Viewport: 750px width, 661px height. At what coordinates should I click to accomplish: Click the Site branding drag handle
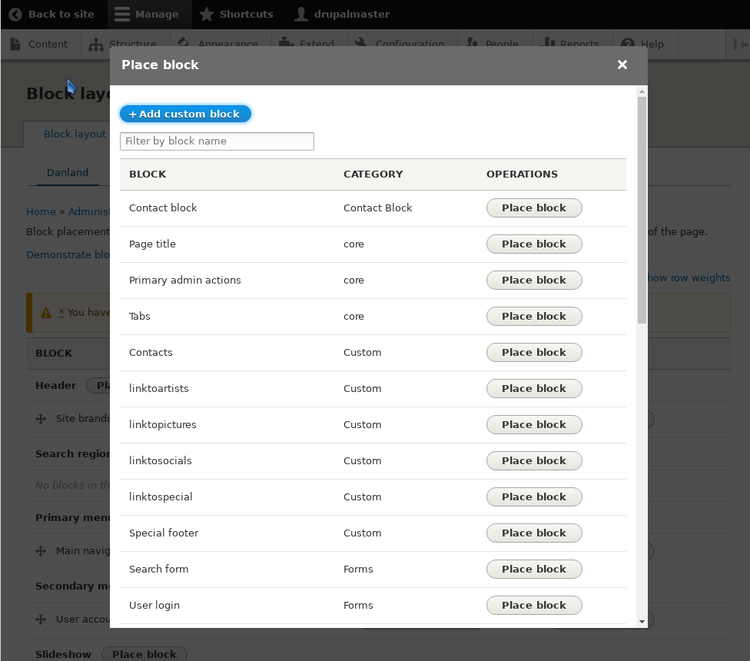coord(41,419)
